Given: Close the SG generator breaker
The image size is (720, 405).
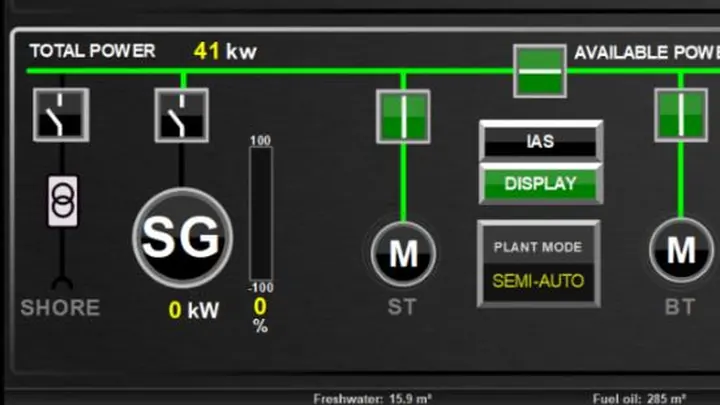Looking at the screenshot, I should (182, 115).
